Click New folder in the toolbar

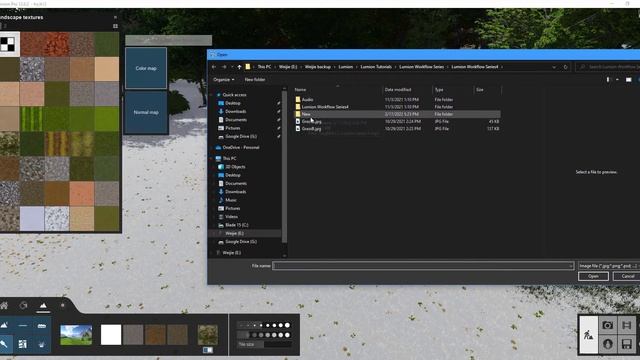(x=255, y=80)
